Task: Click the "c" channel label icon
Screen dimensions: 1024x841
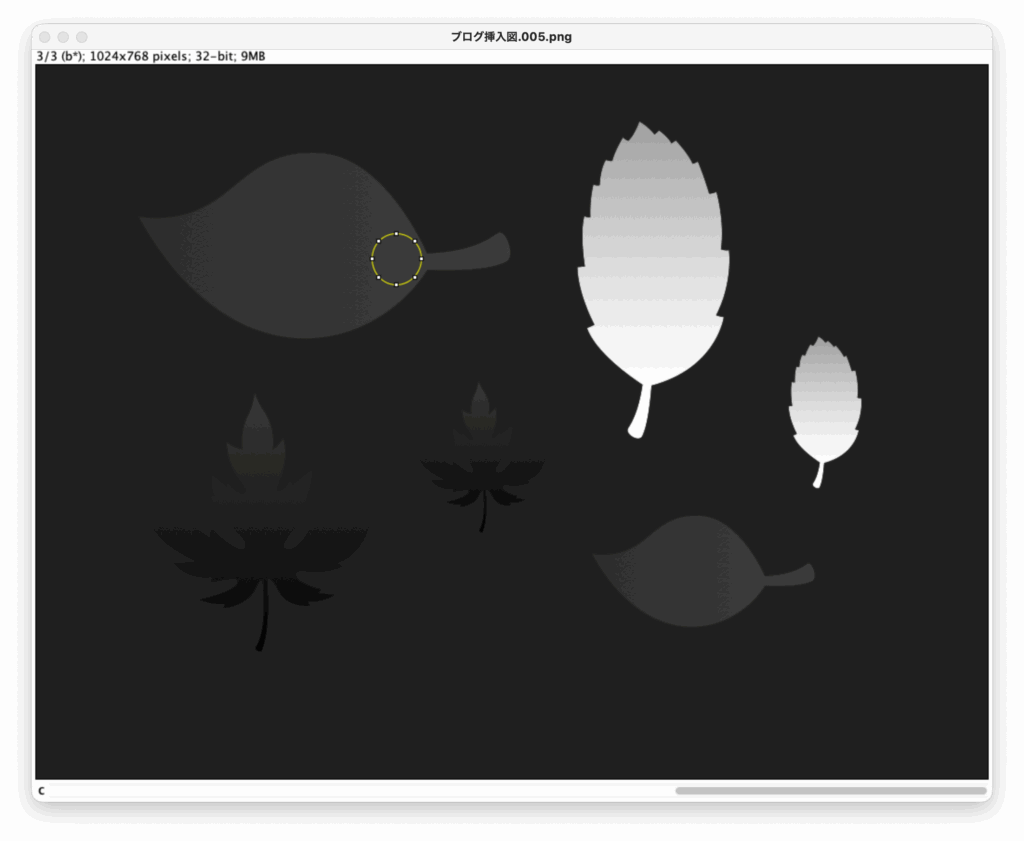Action: point(41,791)
